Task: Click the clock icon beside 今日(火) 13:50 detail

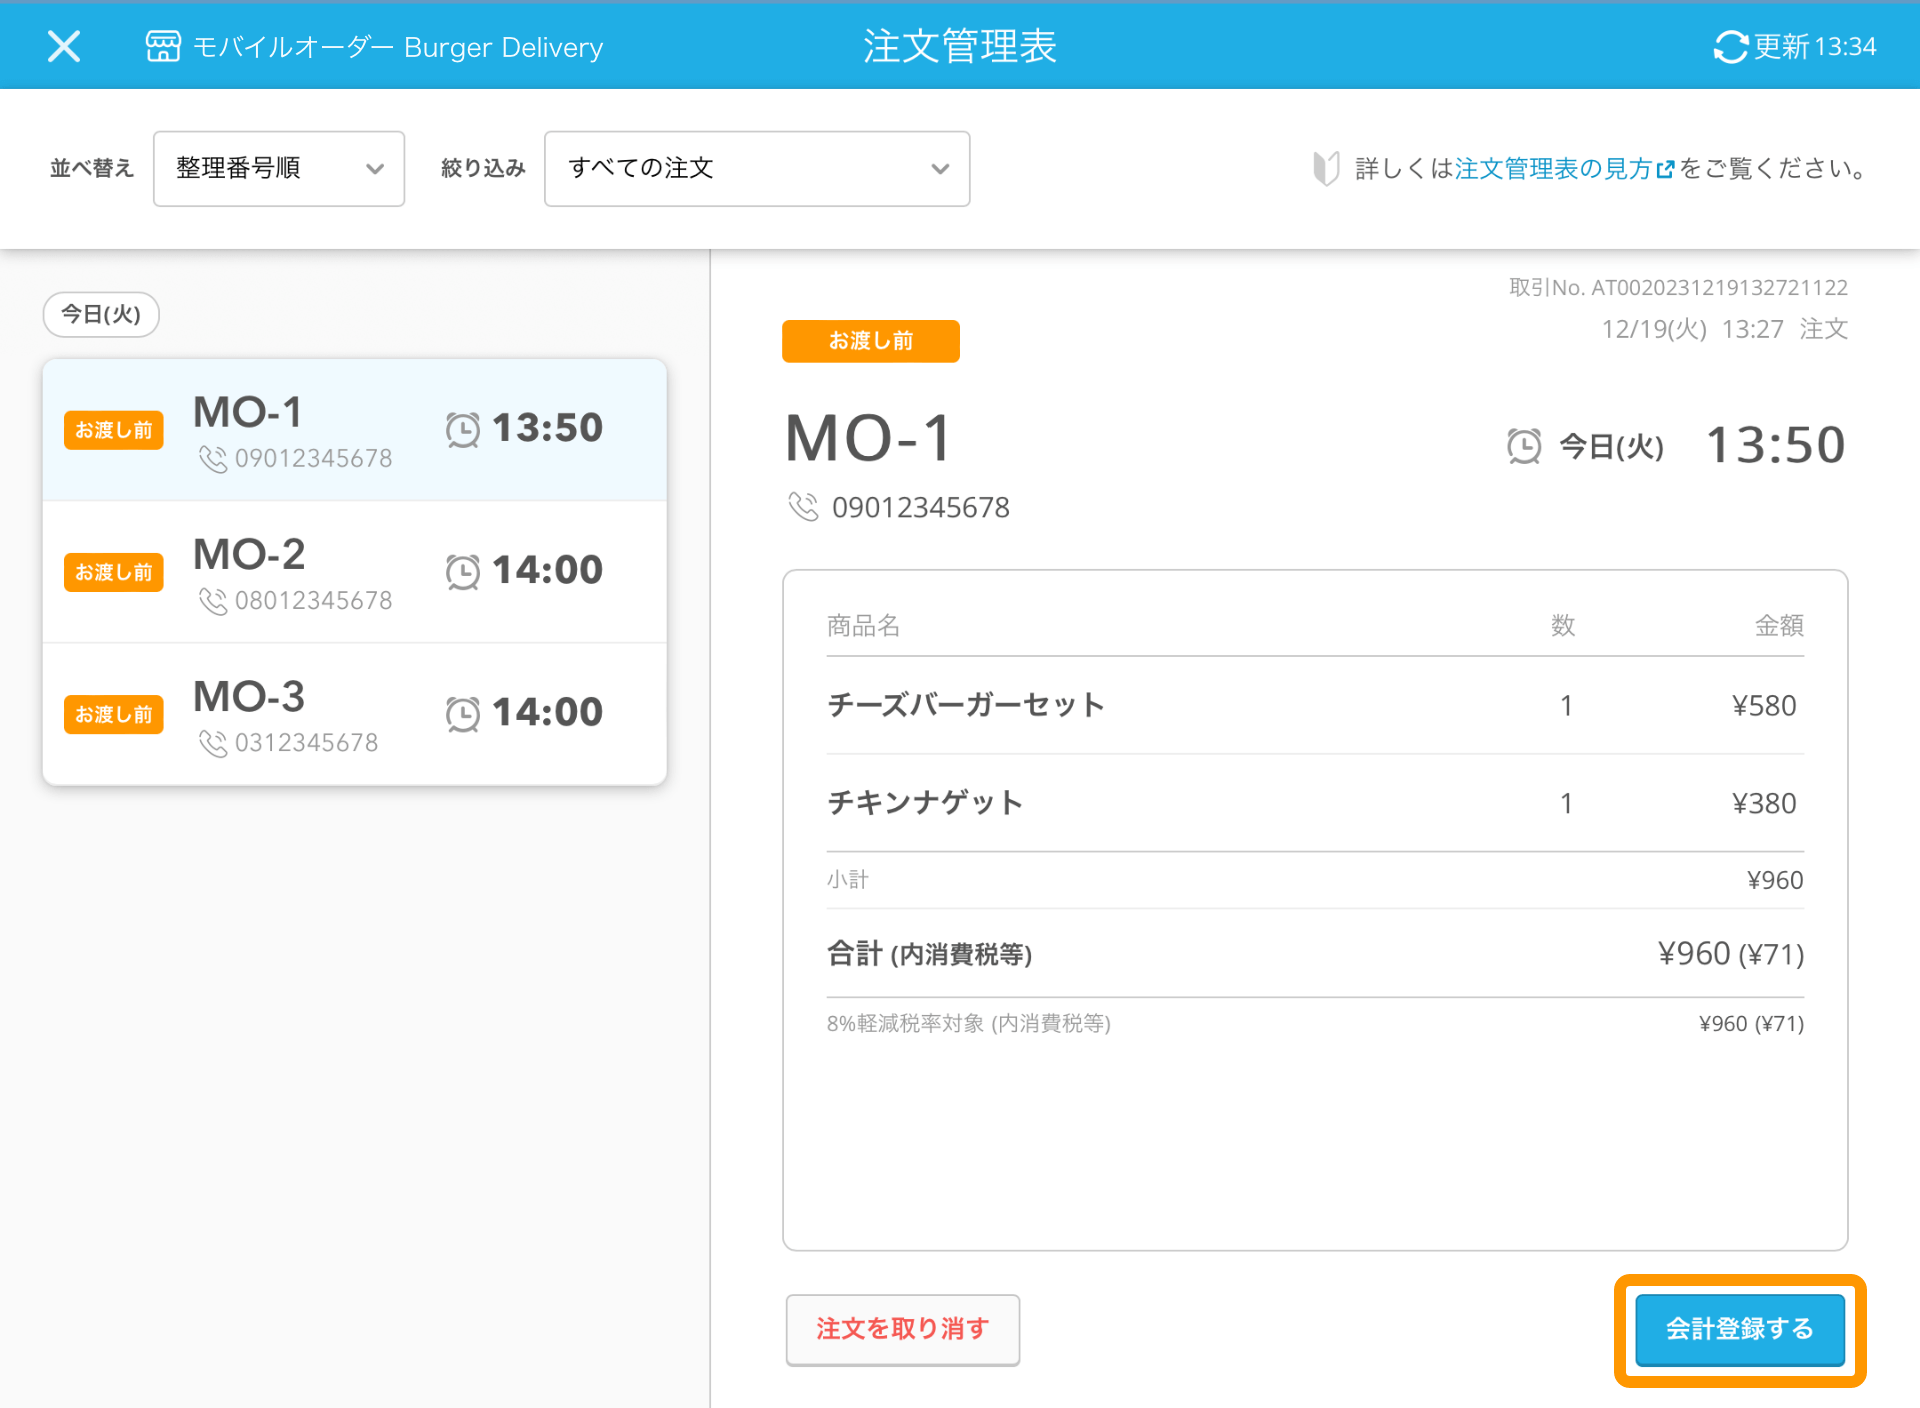Action: pyautogui.click(x=1524, y=446)
